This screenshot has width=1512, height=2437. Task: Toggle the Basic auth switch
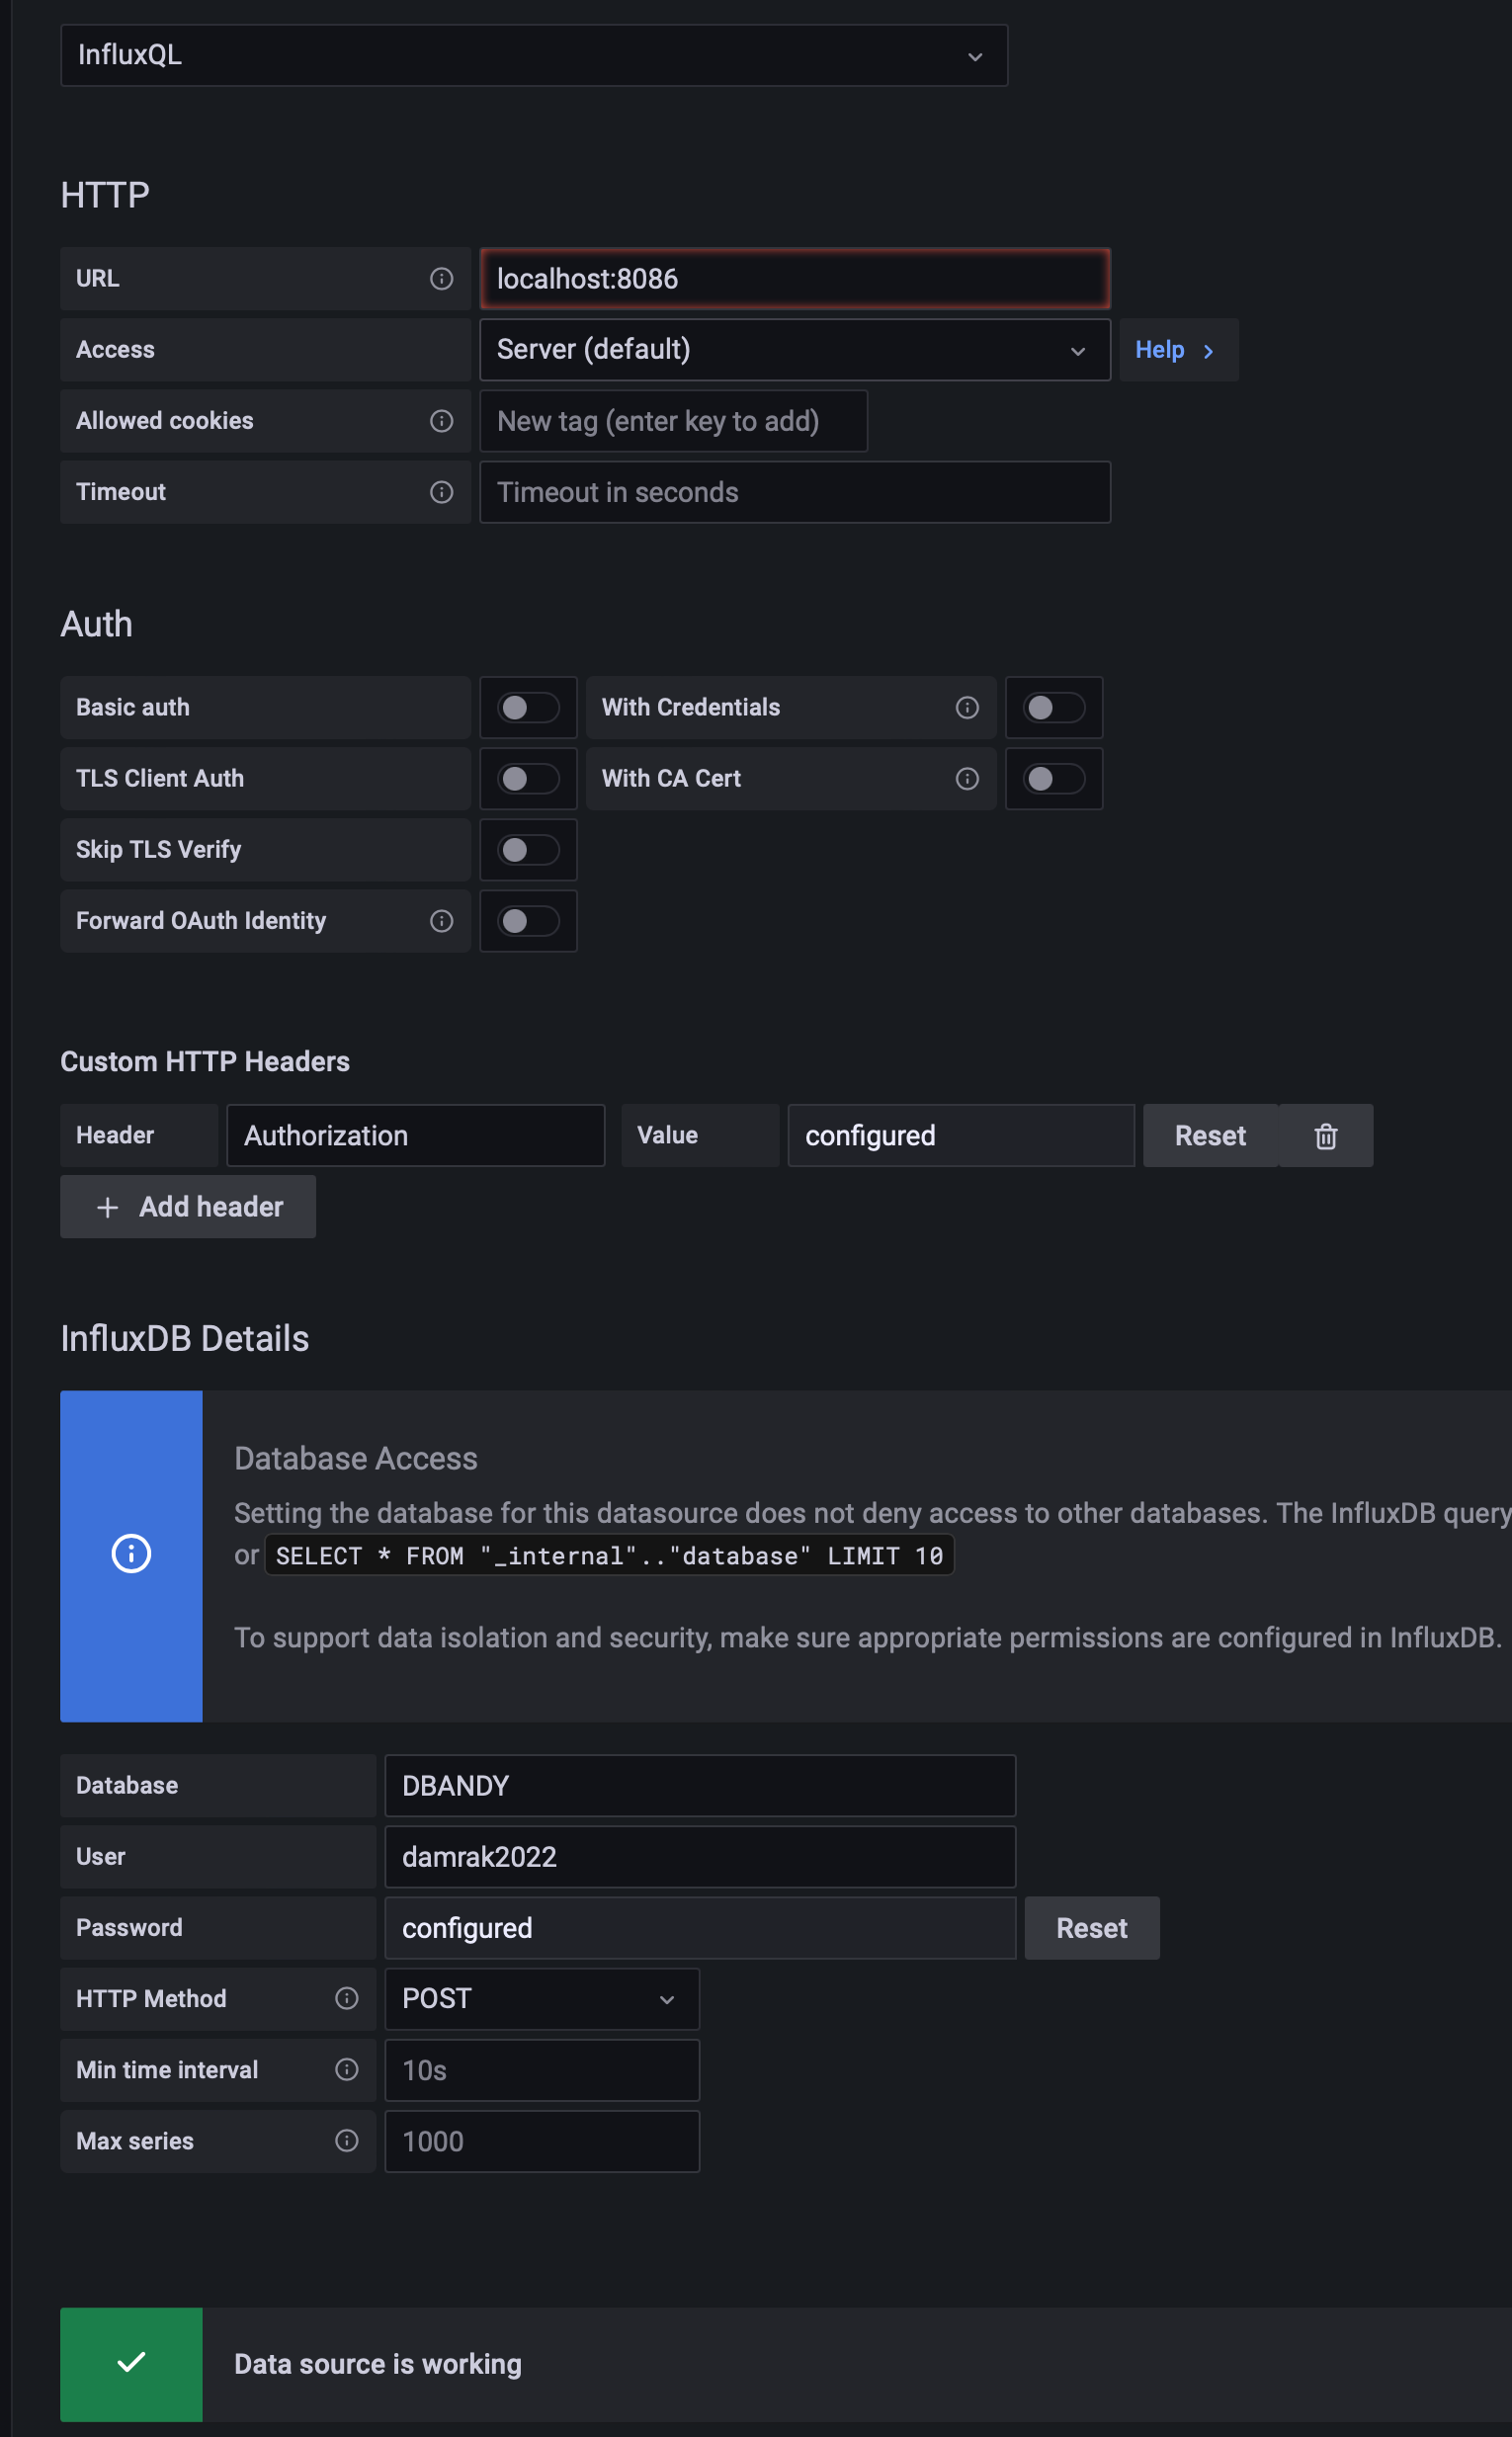528,708
